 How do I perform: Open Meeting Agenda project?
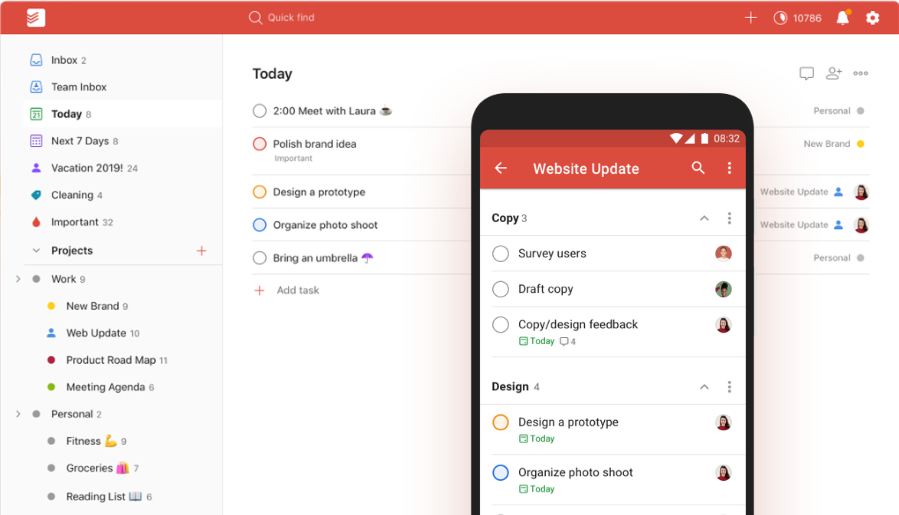point(105,387)
